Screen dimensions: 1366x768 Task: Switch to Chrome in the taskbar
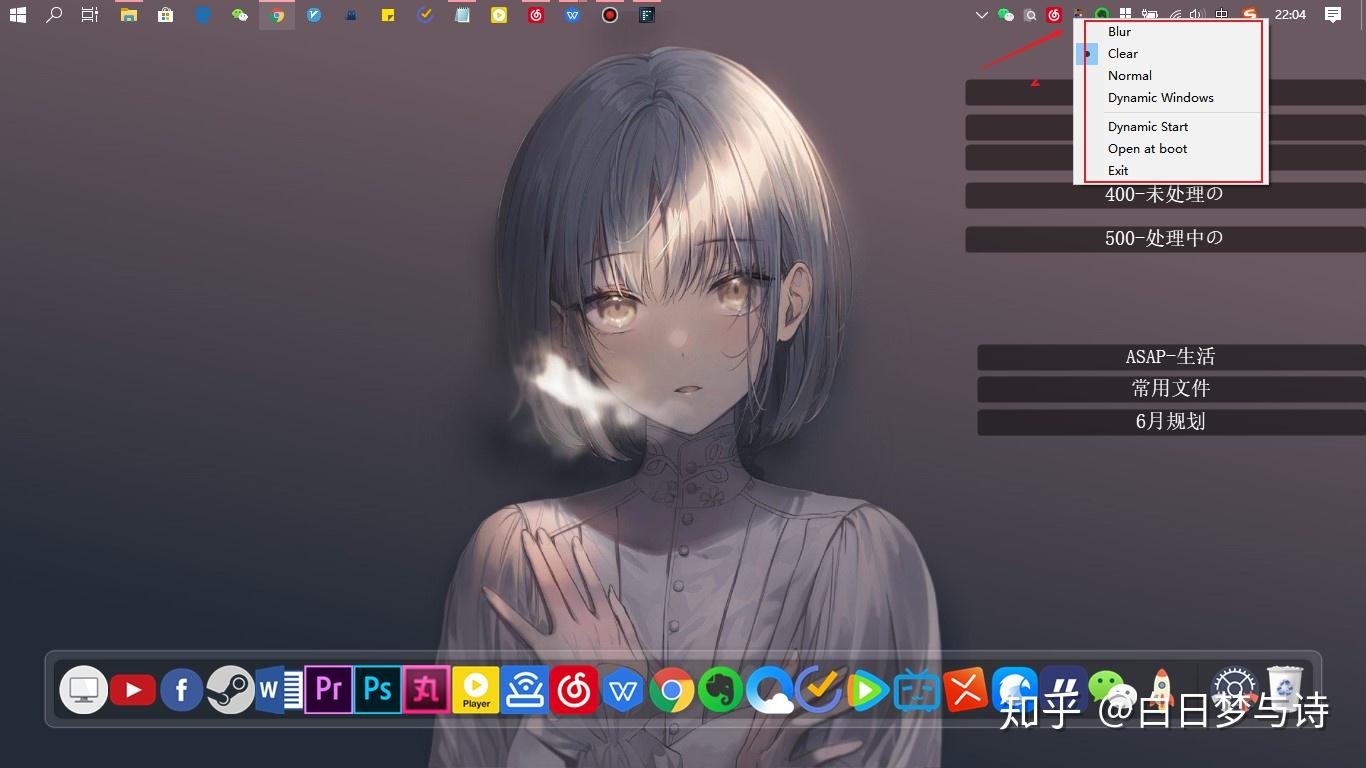coord(277,15)
